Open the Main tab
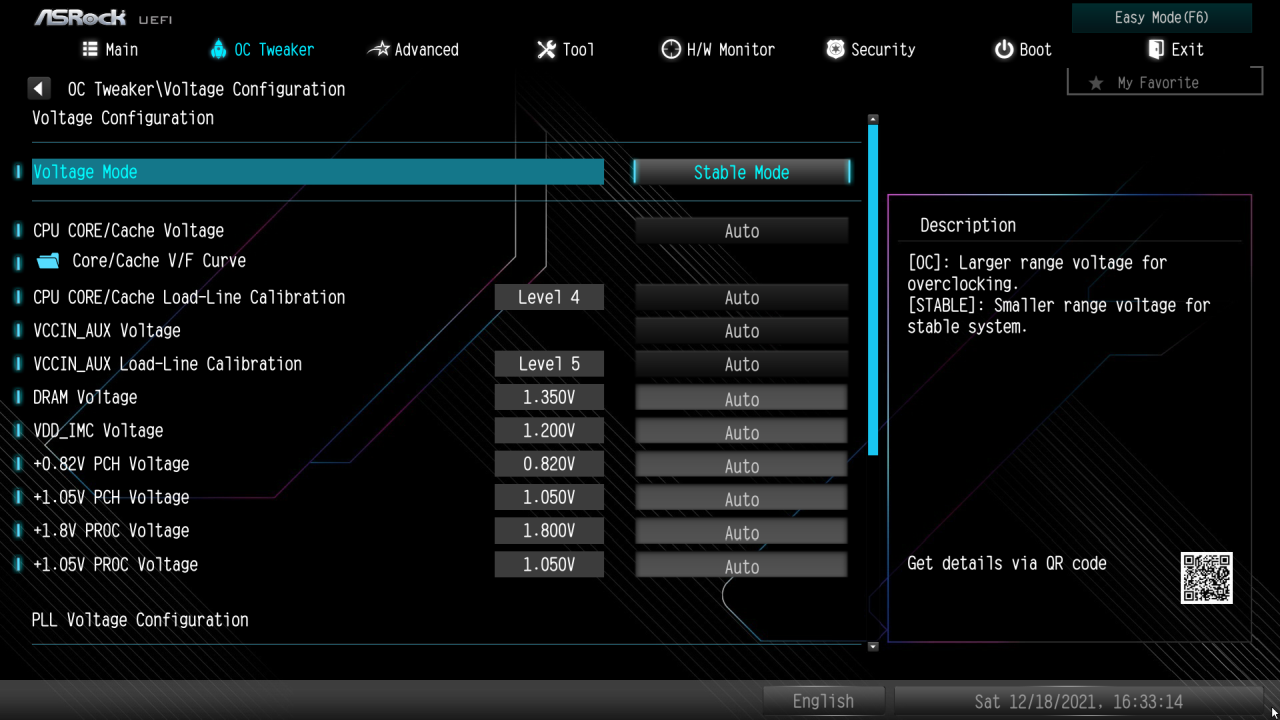This screenshot has height=720, width=1280. pyautogui.click(x=110, y=49)
